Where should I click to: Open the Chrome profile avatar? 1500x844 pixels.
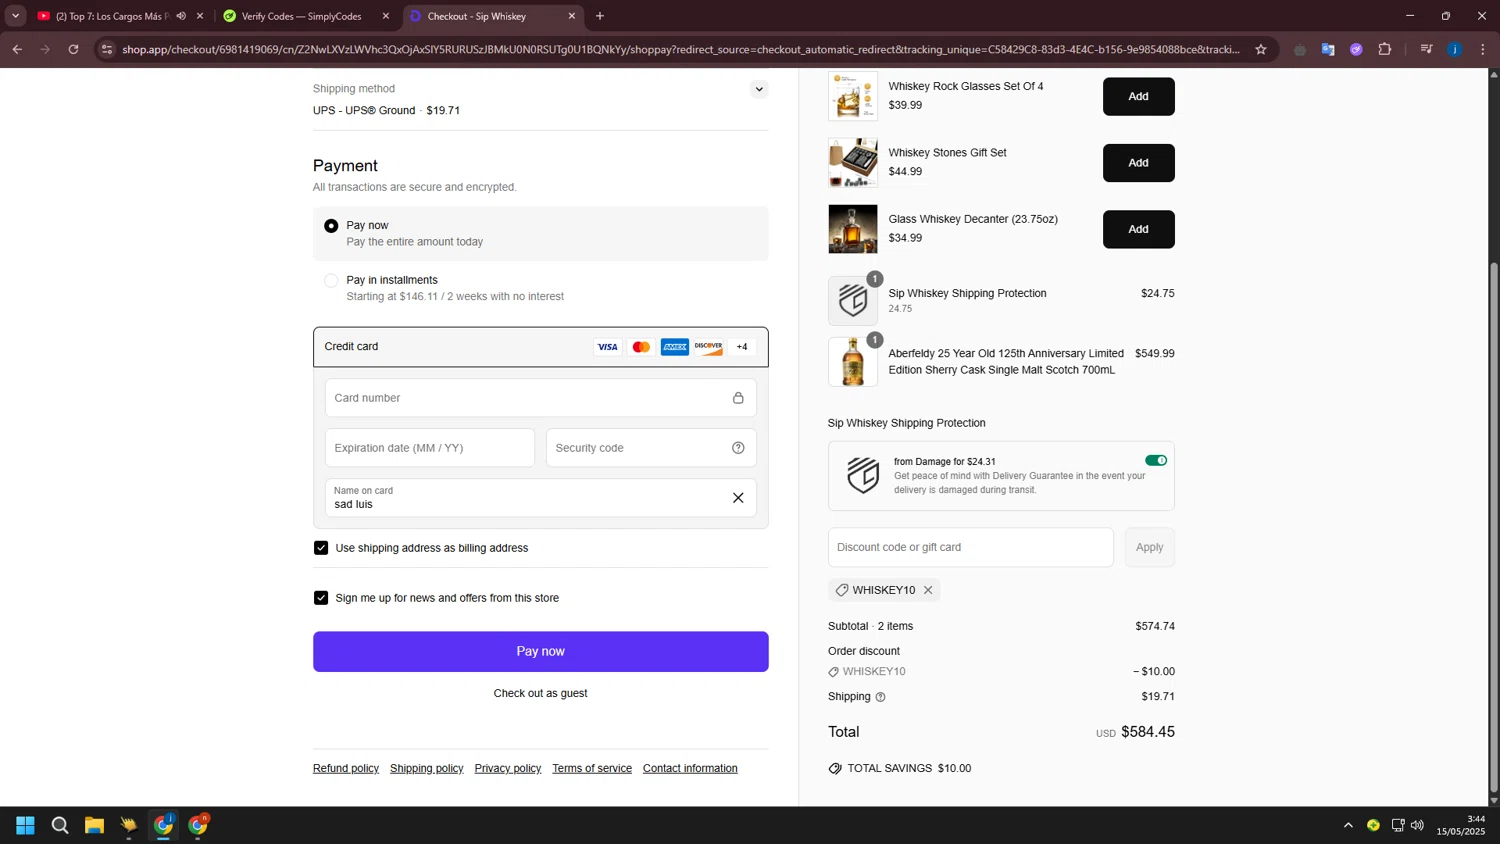pos(1455,49)
